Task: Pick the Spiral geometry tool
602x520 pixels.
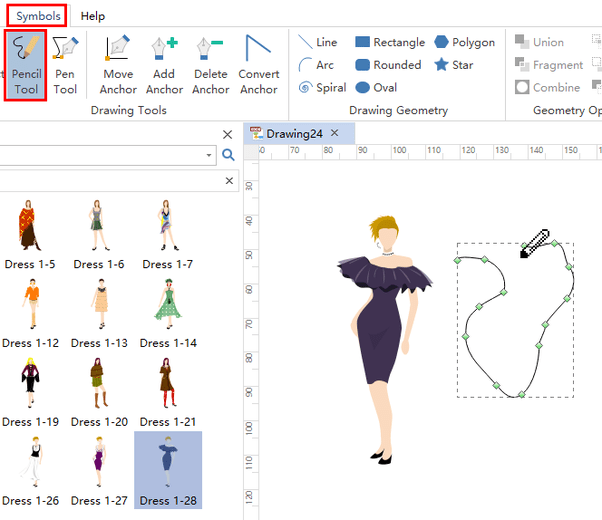Action: coord(322,88)
